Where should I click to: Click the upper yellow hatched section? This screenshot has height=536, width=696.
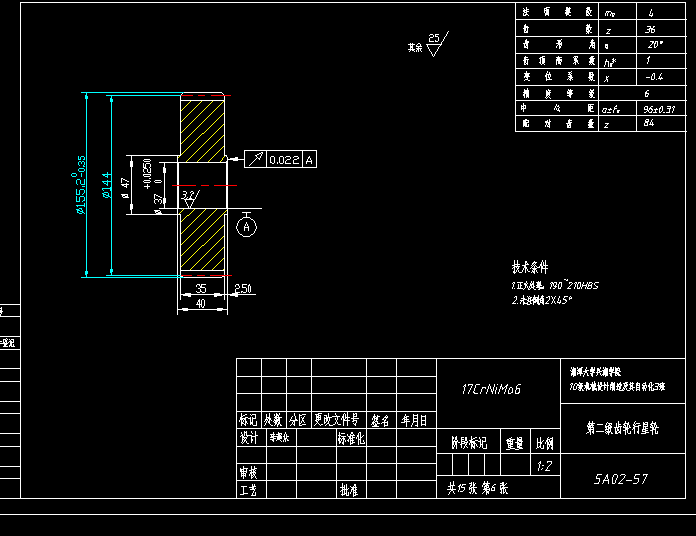click(202, 131)
